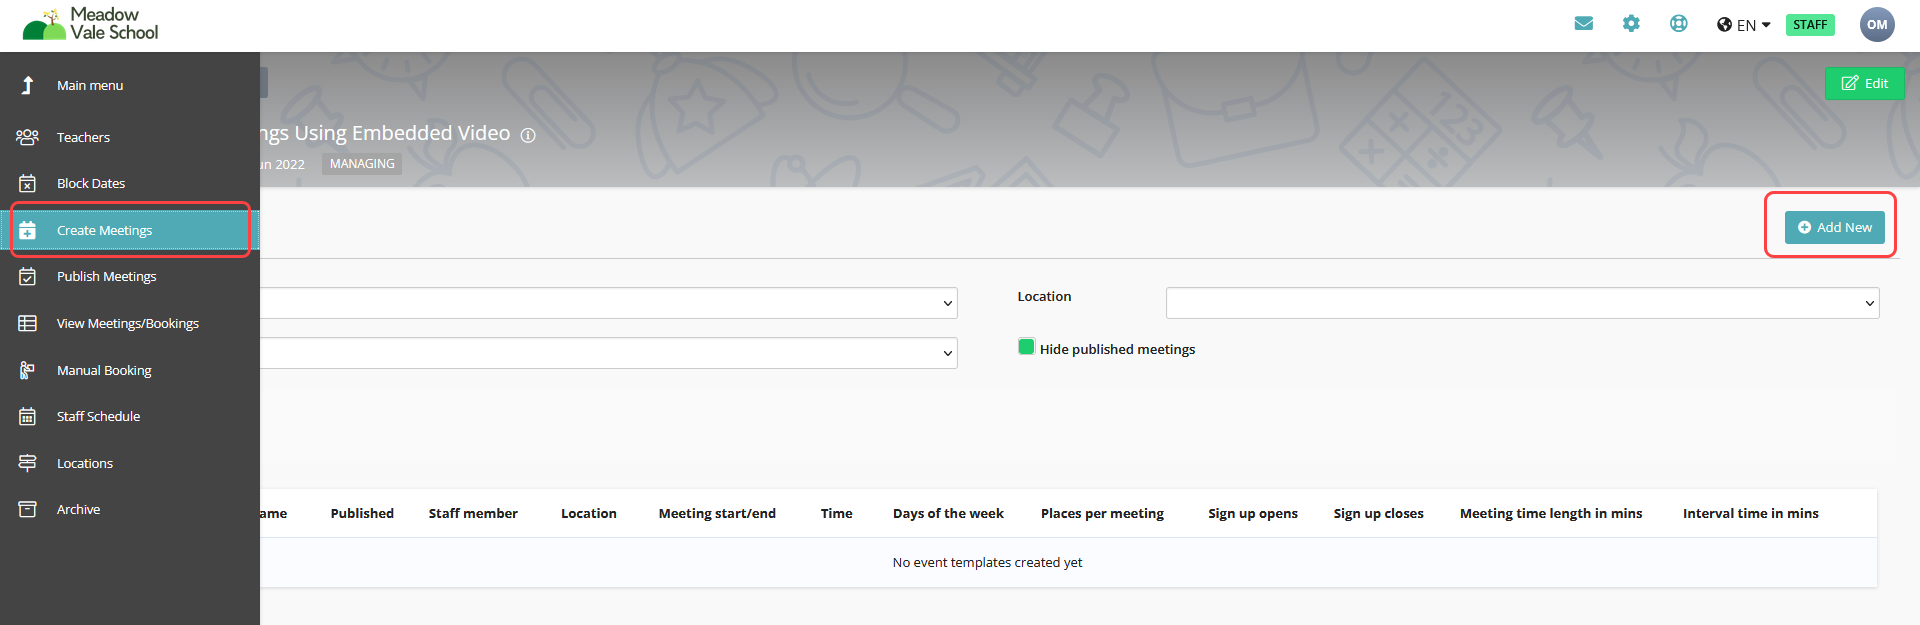
Task: Click the help lifebuoy icon
Action: coord(1678,24)
